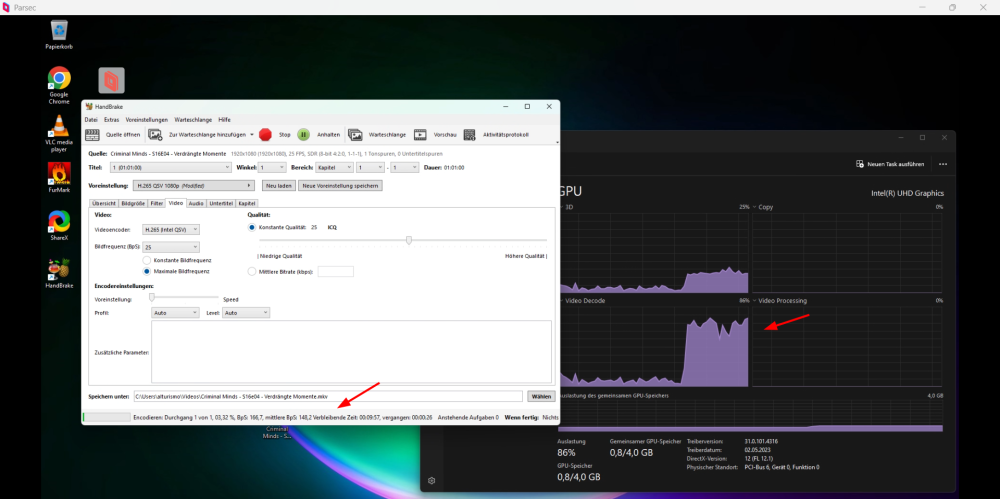Open the Titel dropdown
The image size is (1000, 499).
pos(170,167)
